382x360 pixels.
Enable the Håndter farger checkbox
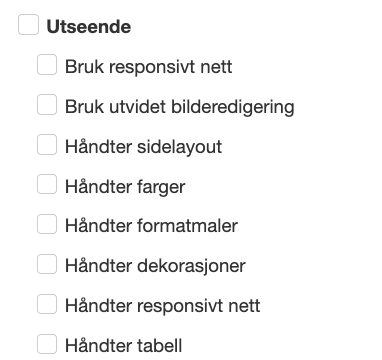click(x=47, y=184)
